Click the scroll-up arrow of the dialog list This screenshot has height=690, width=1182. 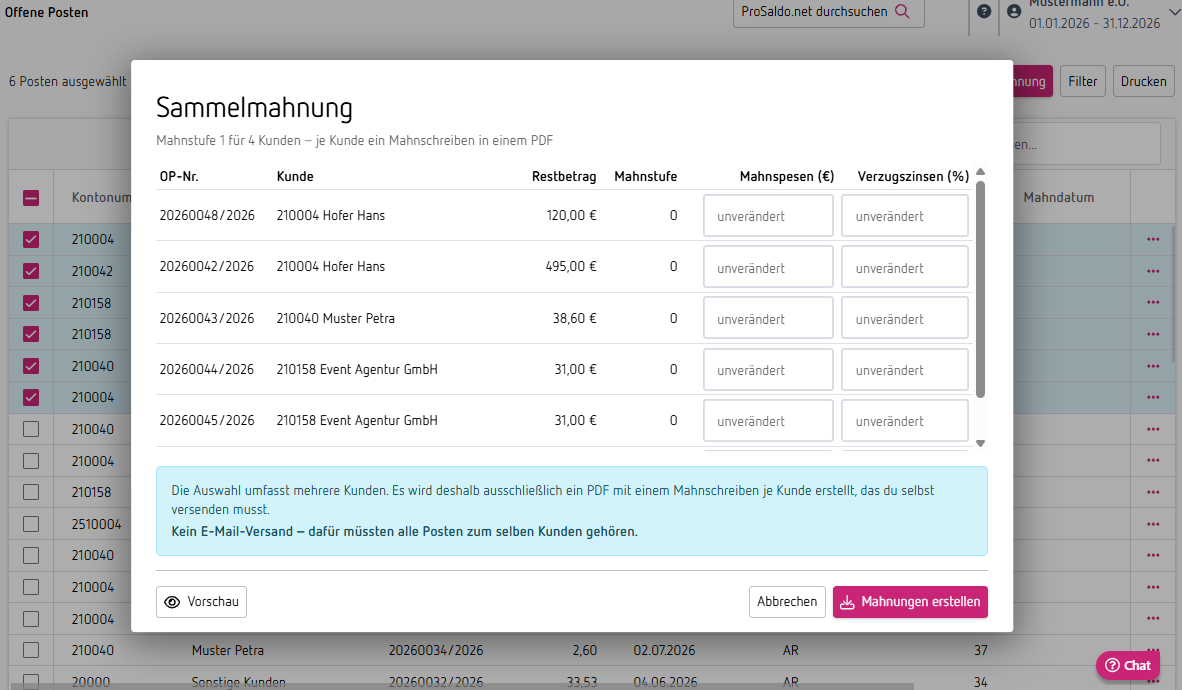tap(980, 172)
